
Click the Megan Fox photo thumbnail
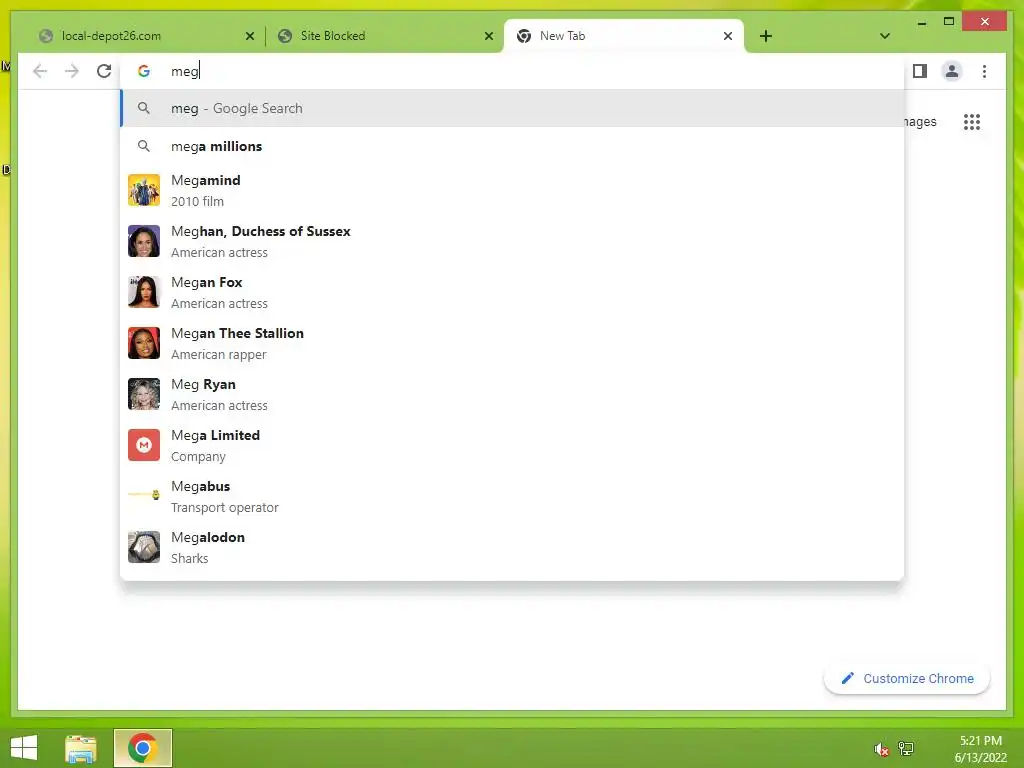coord(144,292)
